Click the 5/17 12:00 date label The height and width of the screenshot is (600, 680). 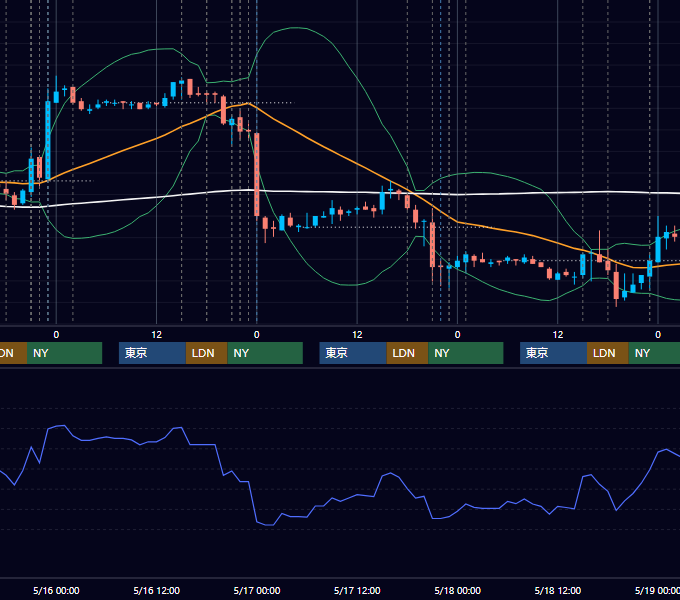click(357, 590)
